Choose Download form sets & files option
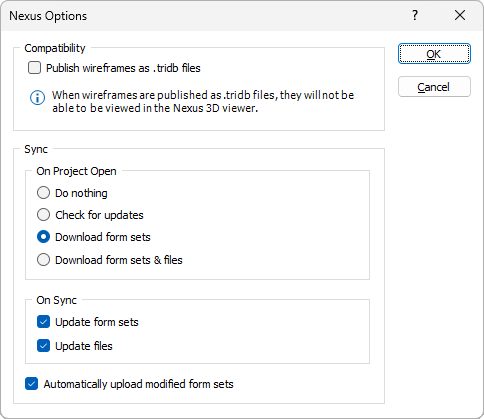 click(x=43, y=260)
